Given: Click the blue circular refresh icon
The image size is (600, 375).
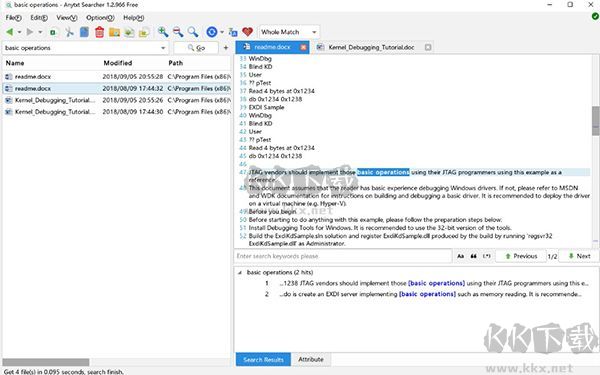Looking at the screenshot, I should tap(212, 32).
